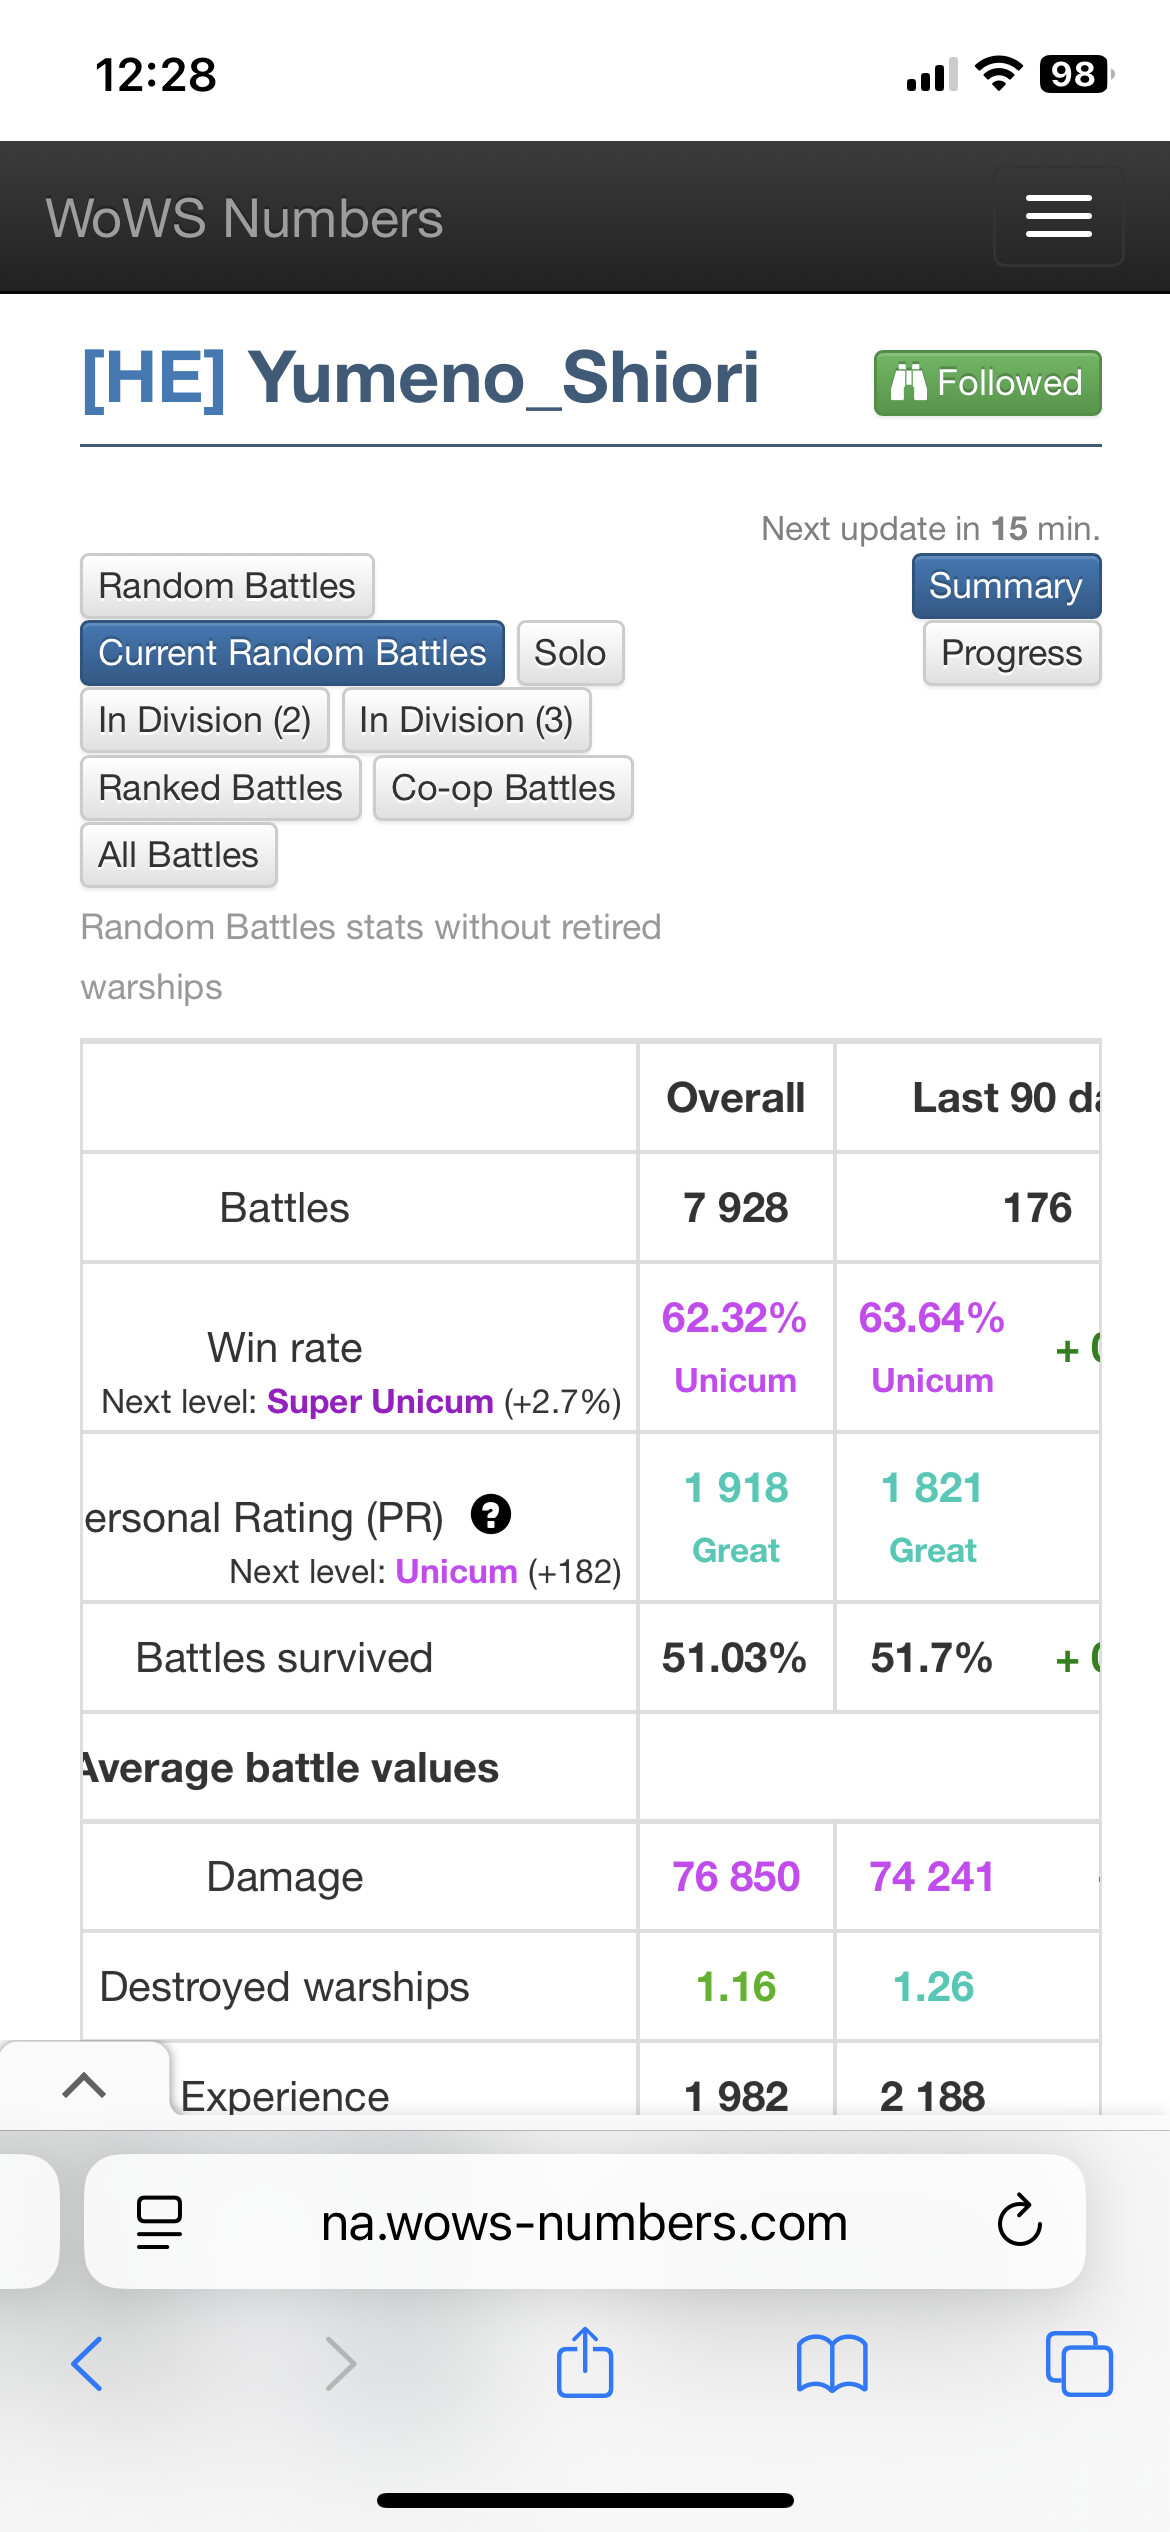The image size is (1170, 2532).
Task: Open page settings icon in address bar
Action: coord(159,2222)
